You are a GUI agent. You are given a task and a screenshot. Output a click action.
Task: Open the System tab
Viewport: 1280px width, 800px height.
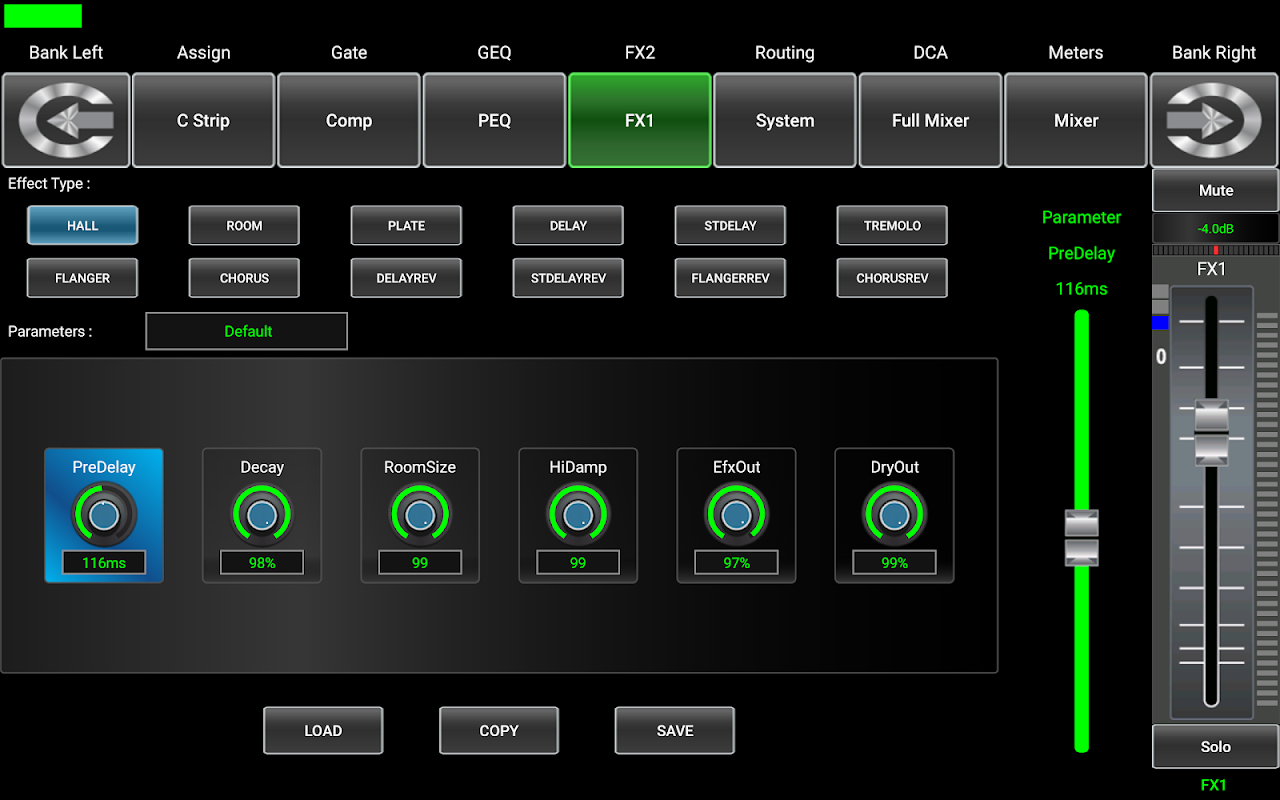(x=785, y=120)
